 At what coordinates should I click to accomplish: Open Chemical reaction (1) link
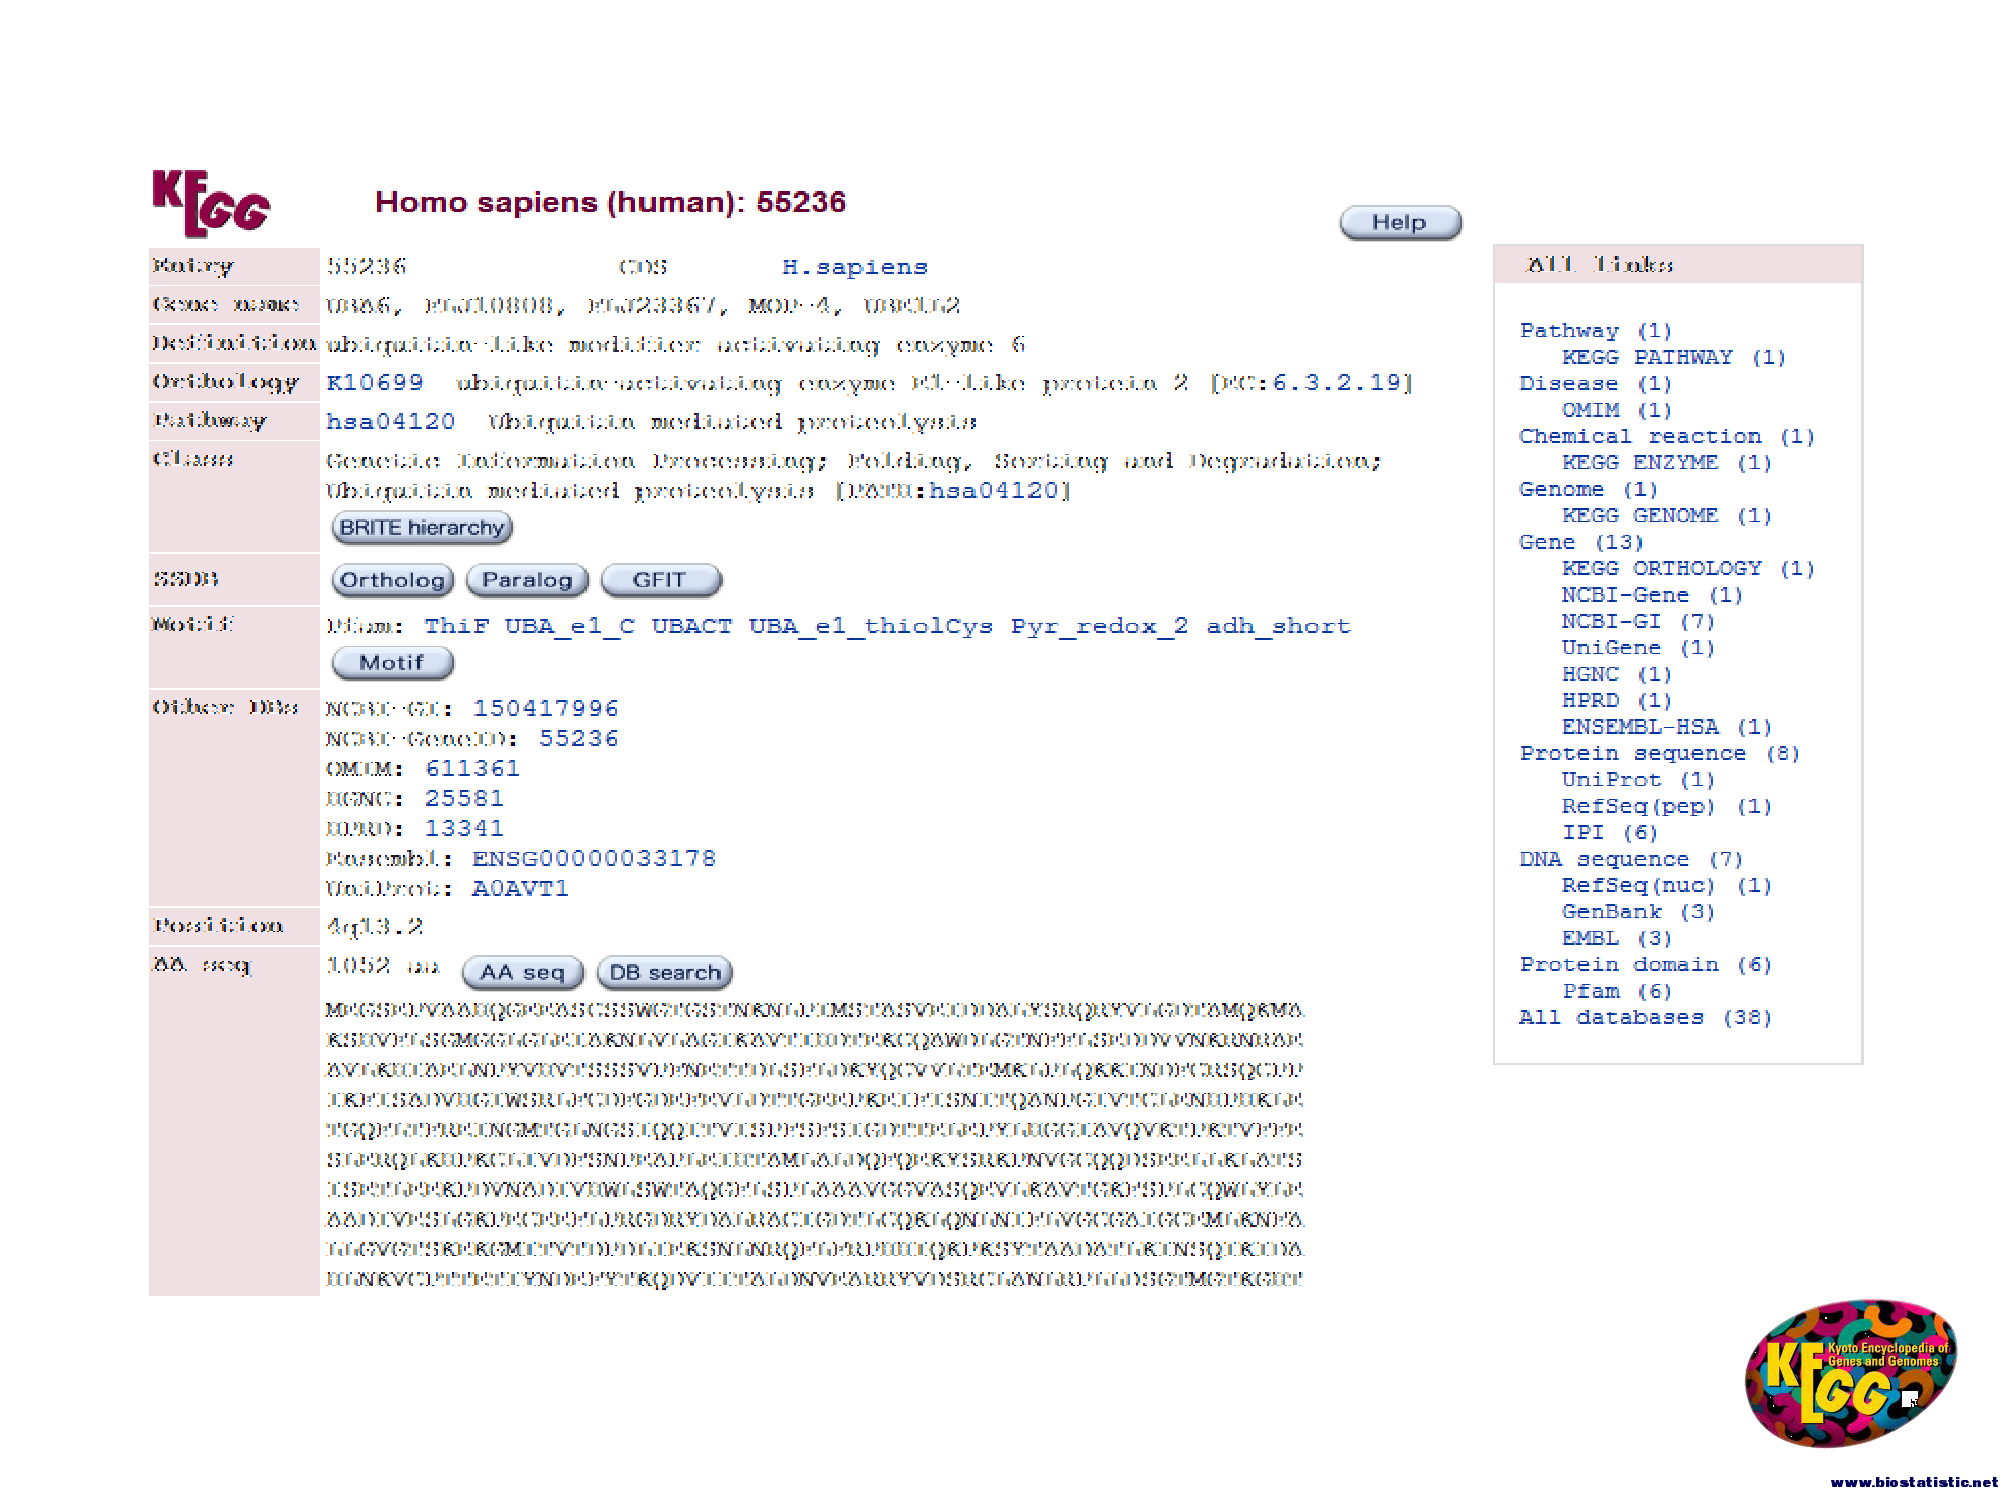pos(1667,437)
